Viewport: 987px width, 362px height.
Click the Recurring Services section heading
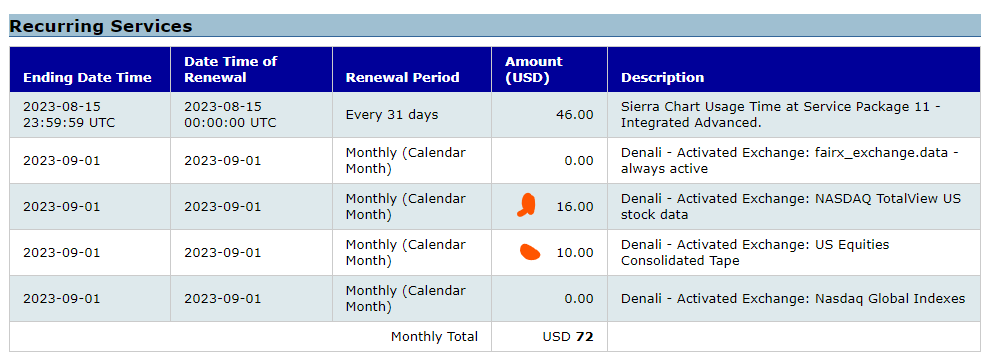pyautogui.click(x=101, y=26)
